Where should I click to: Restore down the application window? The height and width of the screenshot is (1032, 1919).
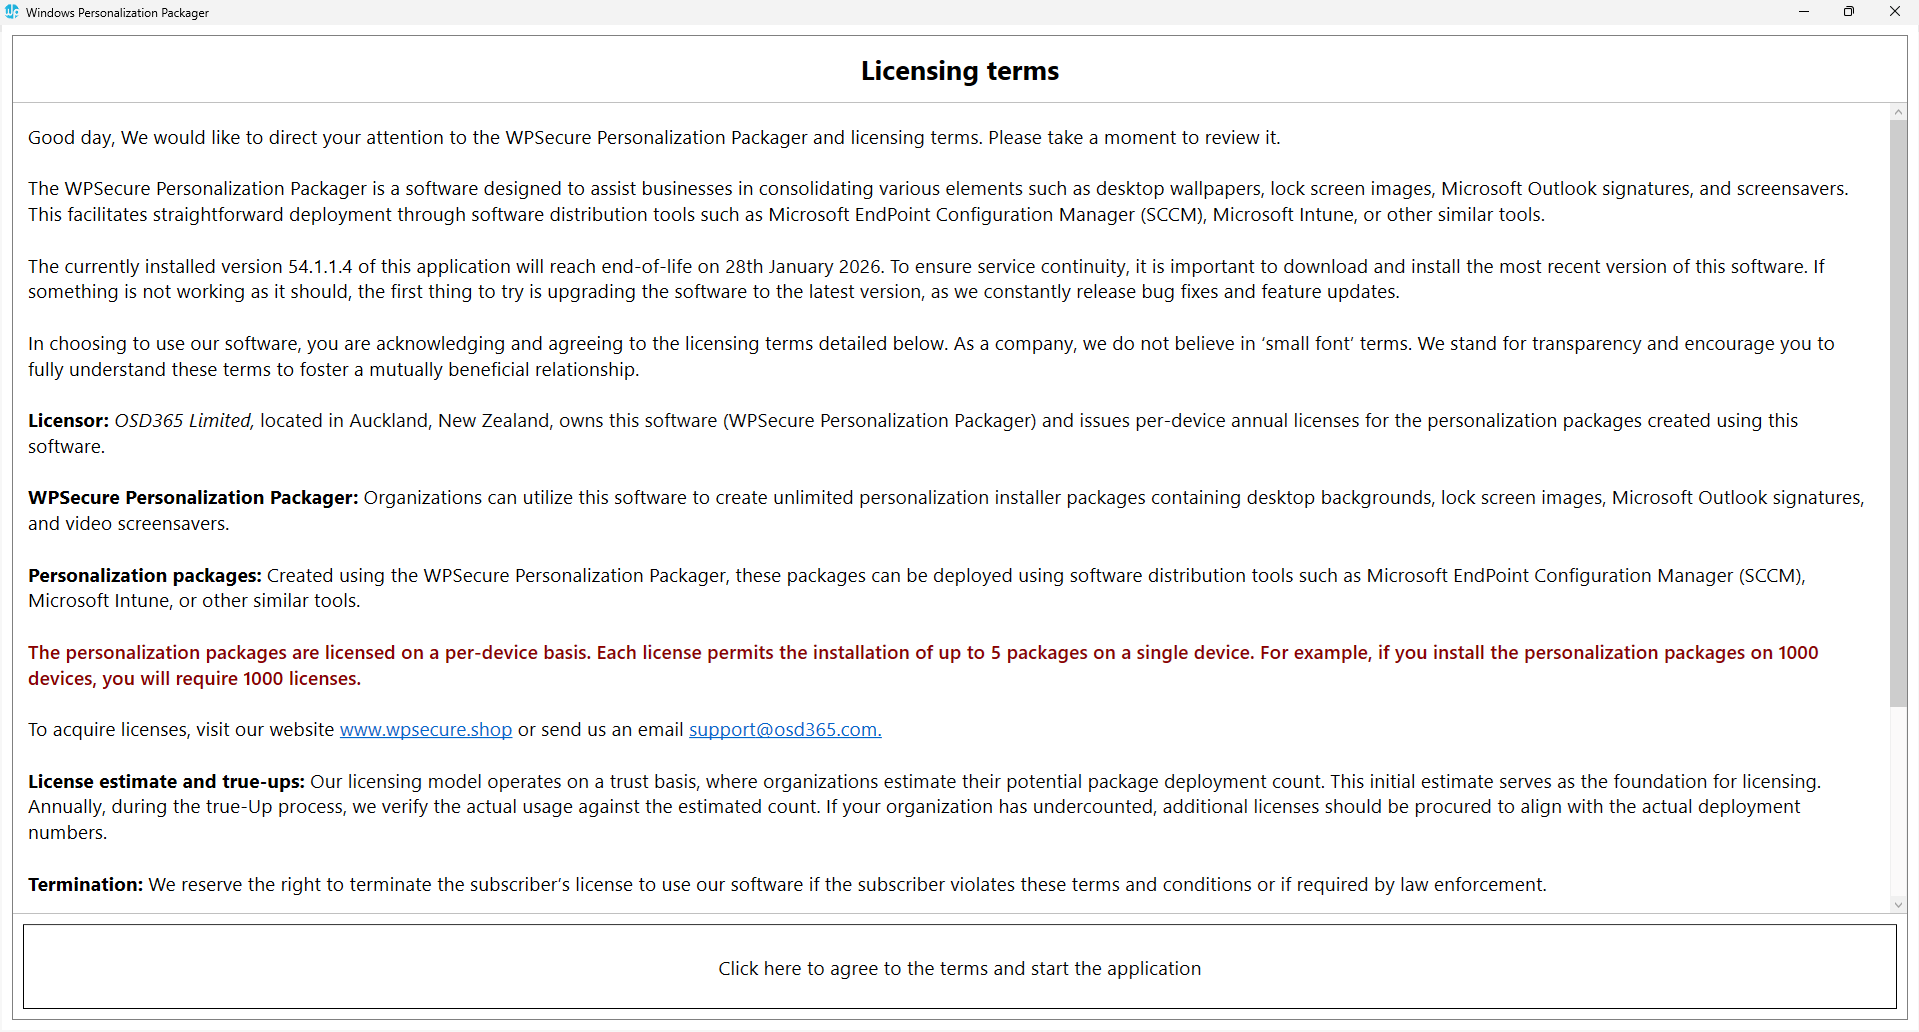[1849, 12]
